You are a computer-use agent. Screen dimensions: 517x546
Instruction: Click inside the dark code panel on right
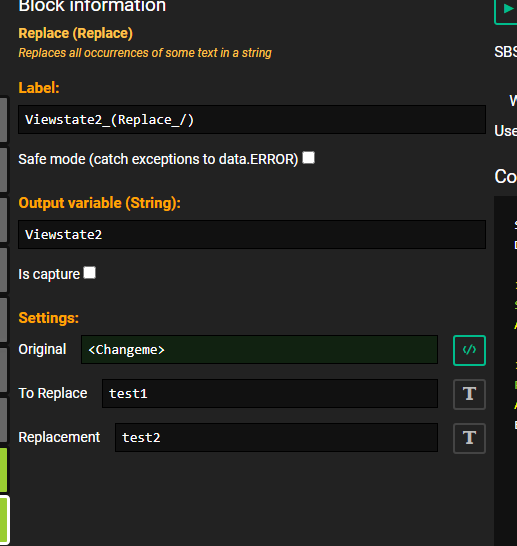[506, 371]
